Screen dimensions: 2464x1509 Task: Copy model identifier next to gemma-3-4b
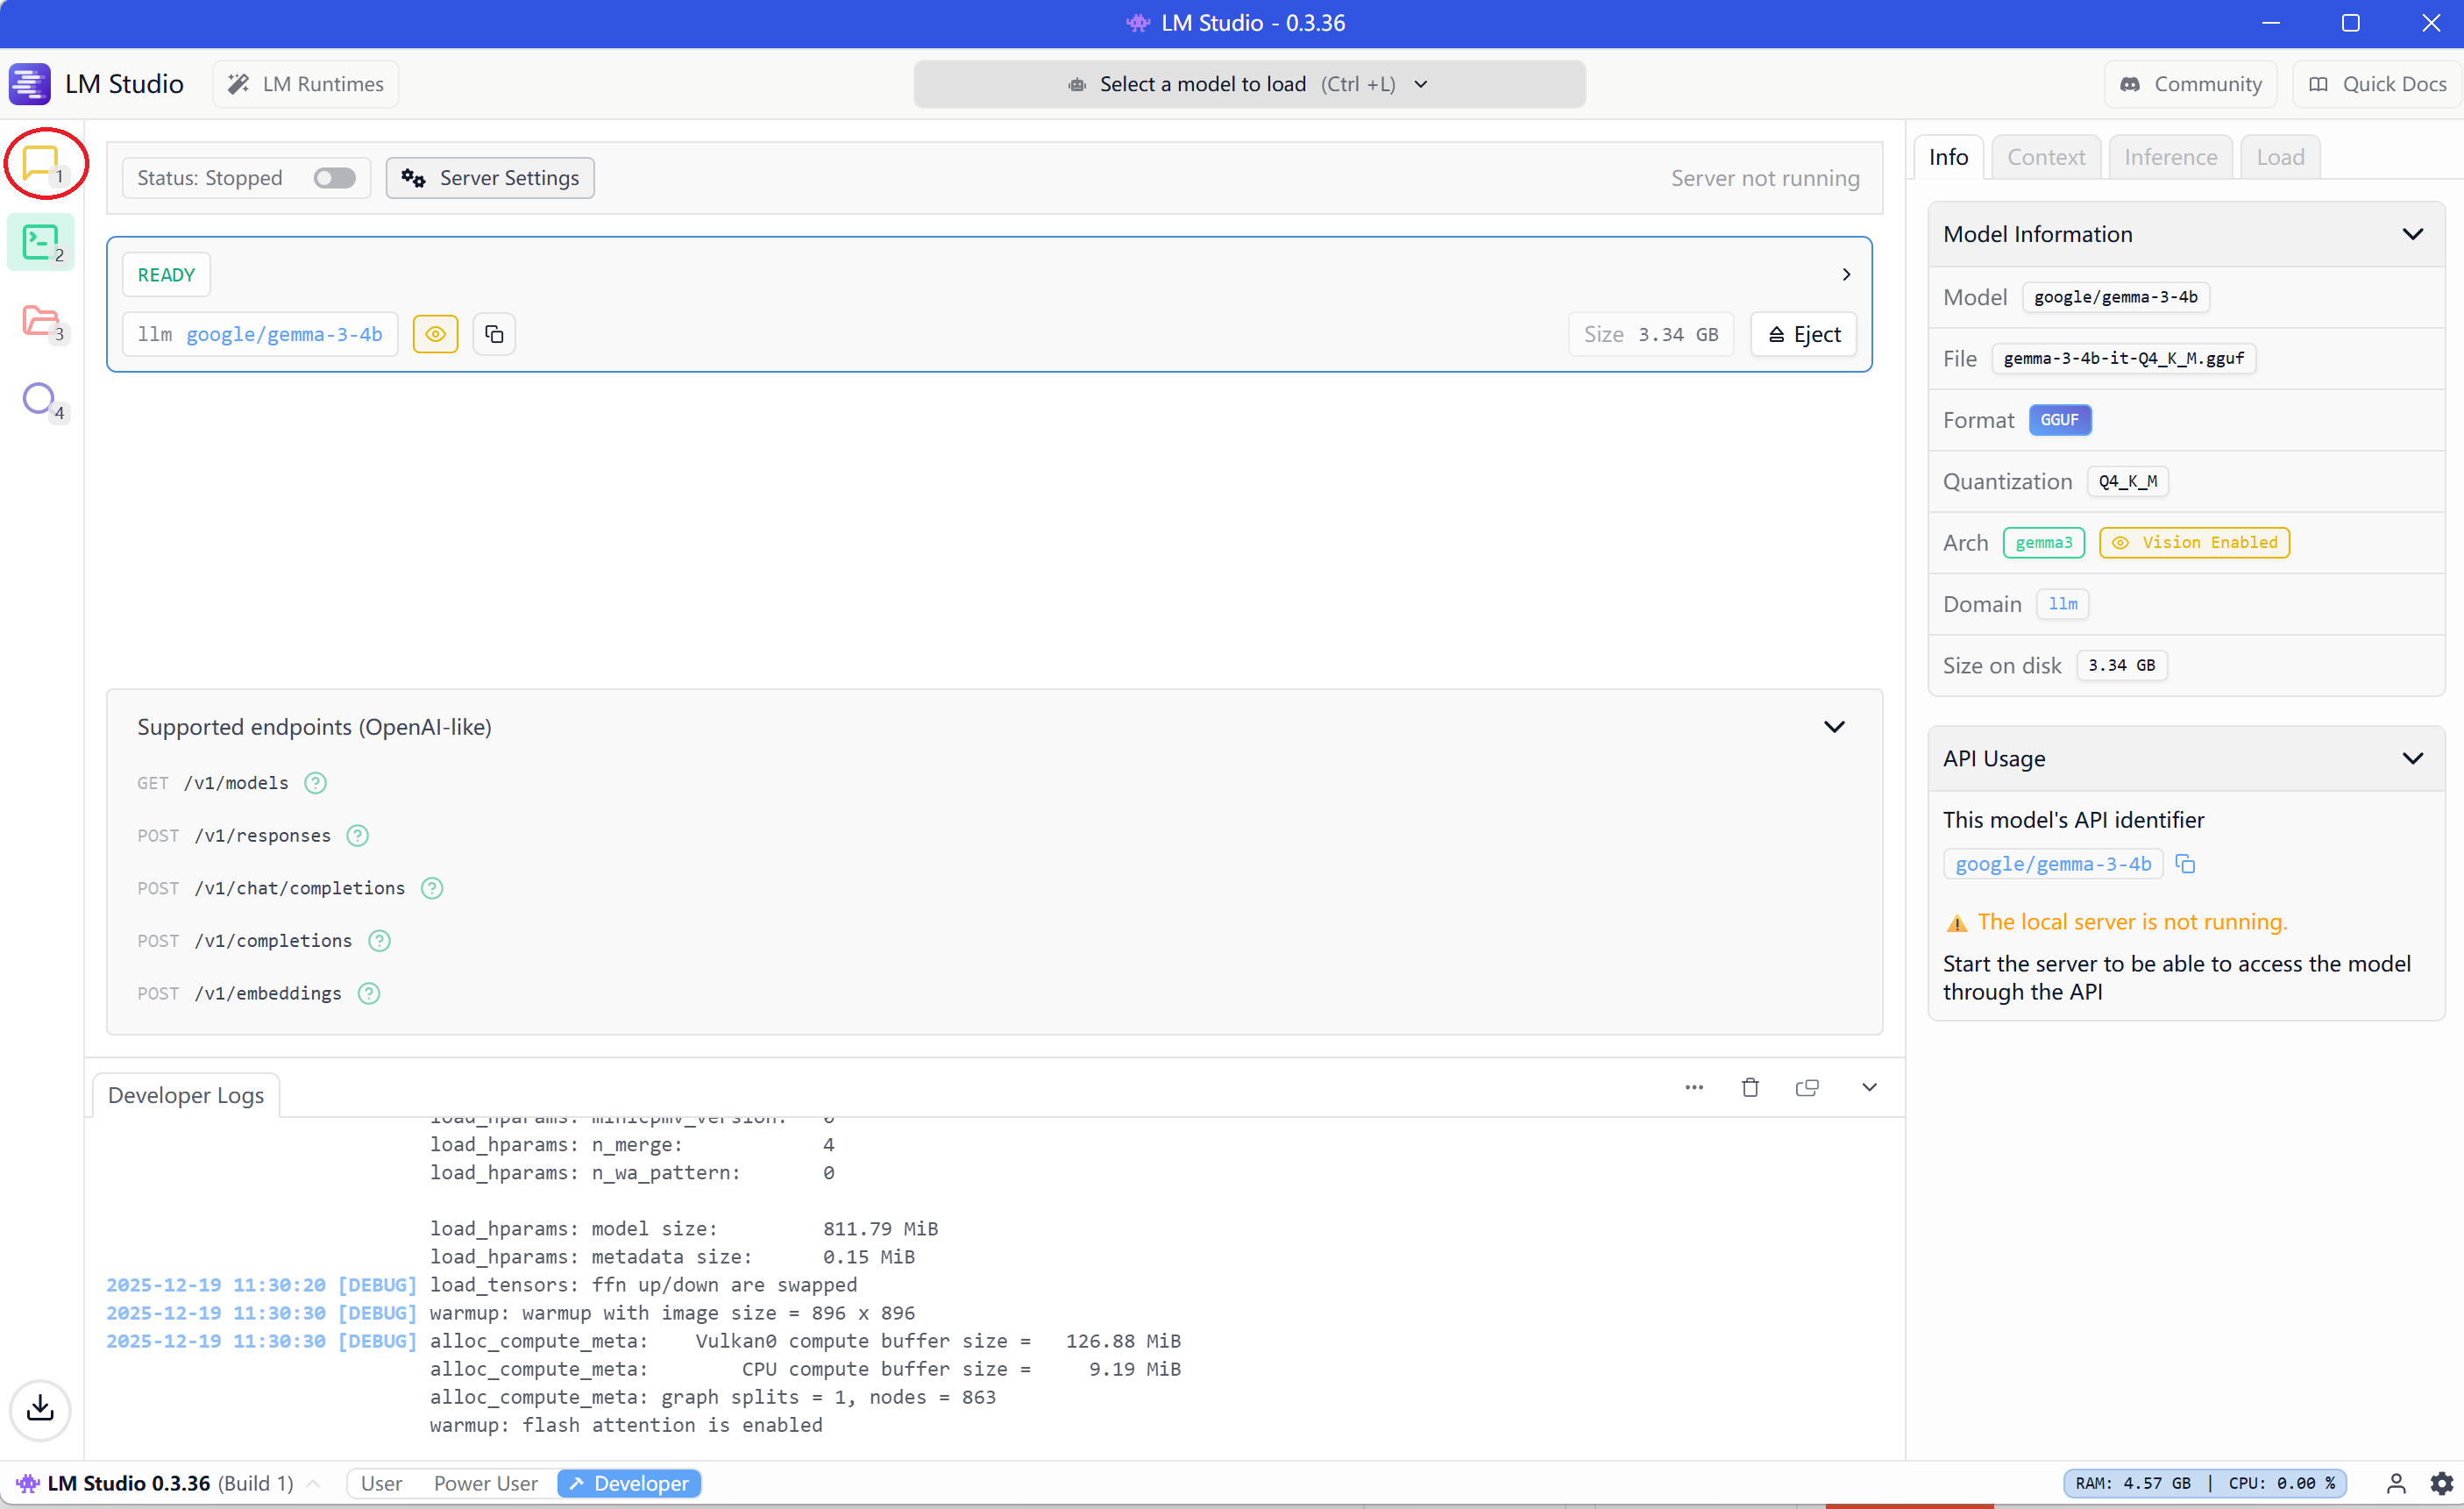point(494,334)
